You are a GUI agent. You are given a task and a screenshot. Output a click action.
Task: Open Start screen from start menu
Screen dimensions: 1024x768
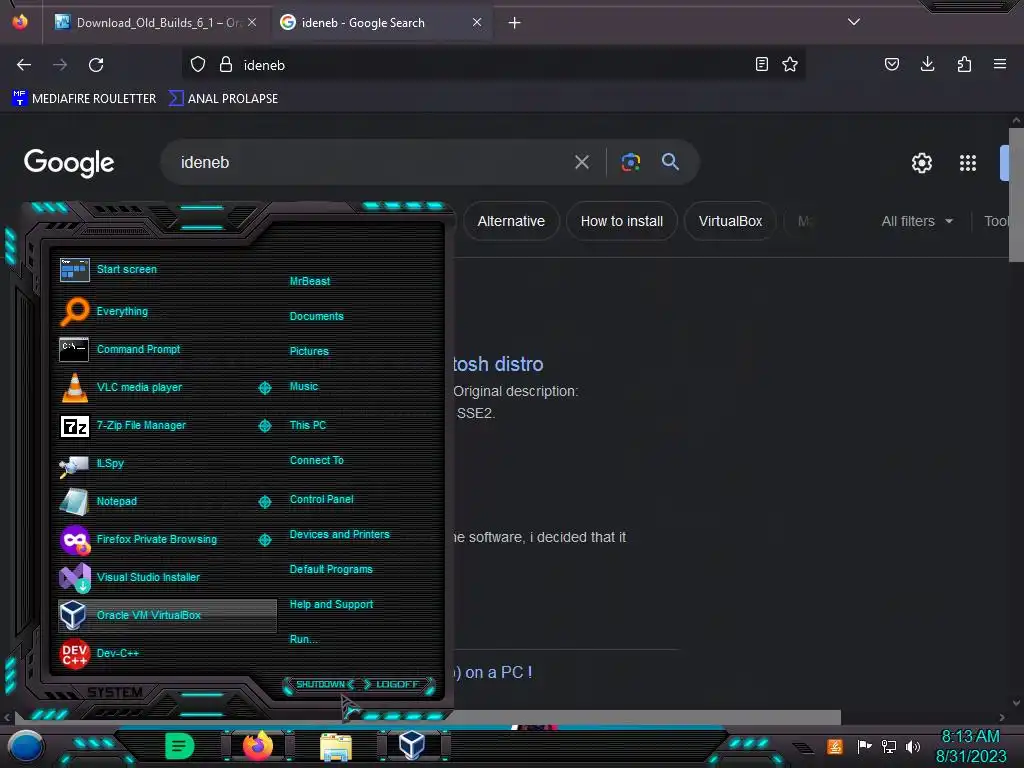coord(127,269)
